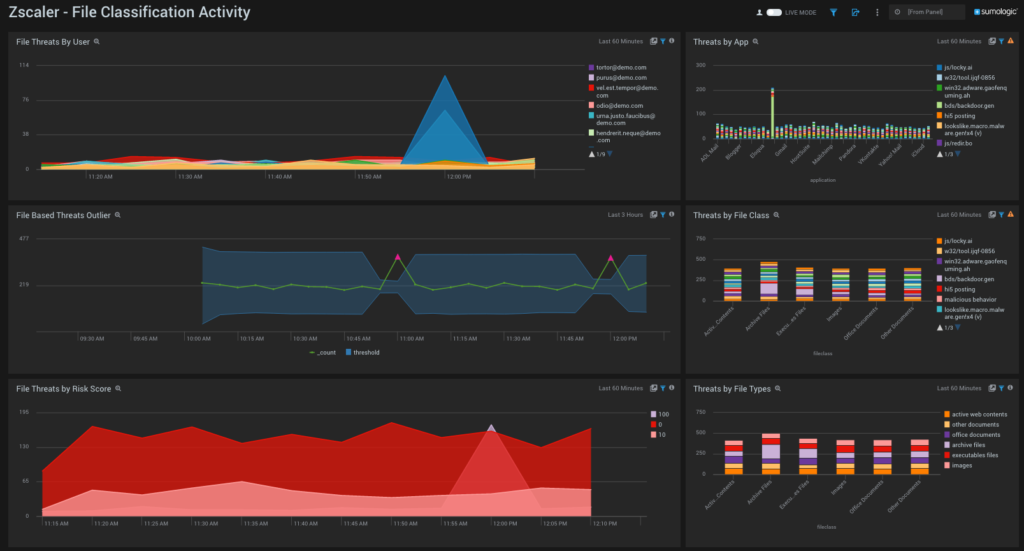The image size is (1024, 551).
Task: Click filter icon in Threats by App panel
Action: pyautogui.click(x=1001, y=41)
